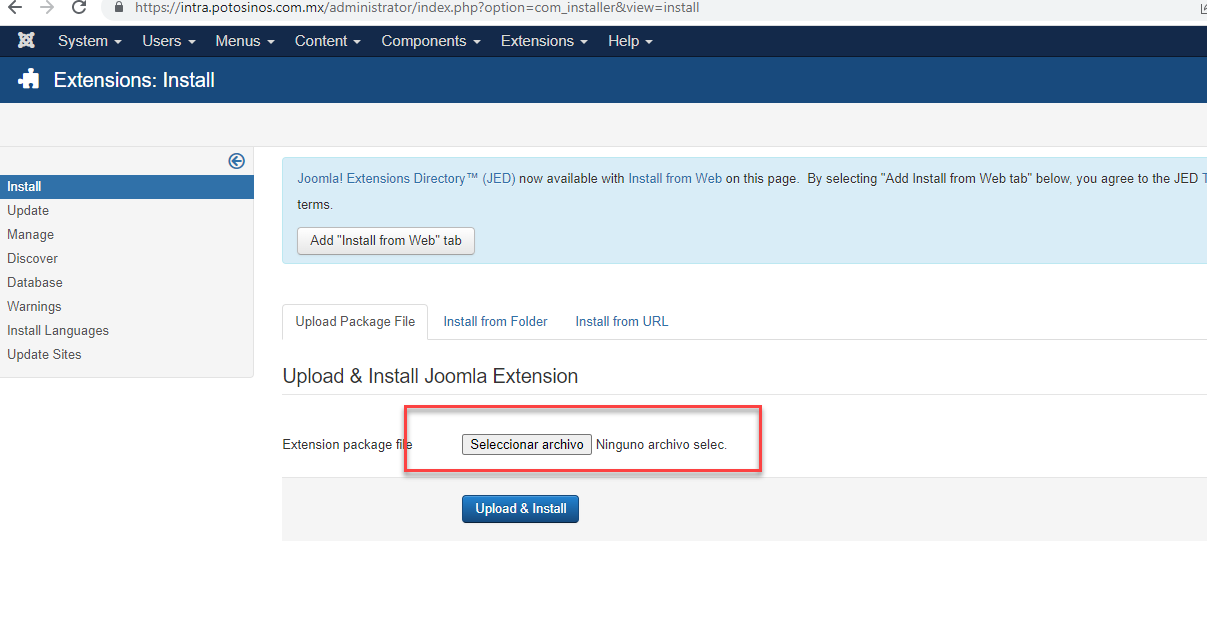Click the Upload & Install button

pyautogui.click(x=520, y=509)
